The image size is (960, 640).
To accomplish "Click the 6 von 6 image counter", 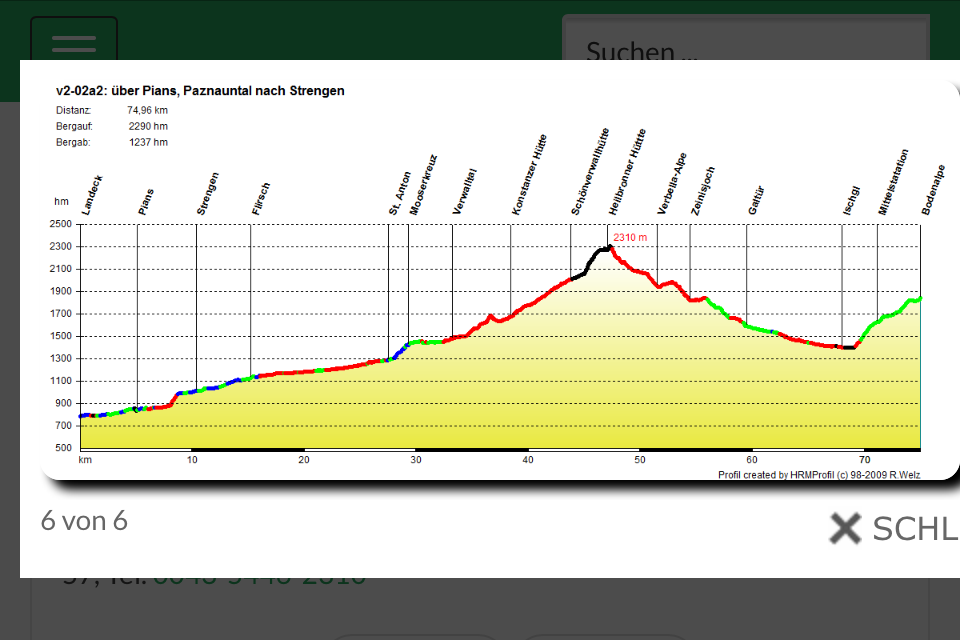I will pyautogui.click(x=84, y=521).
